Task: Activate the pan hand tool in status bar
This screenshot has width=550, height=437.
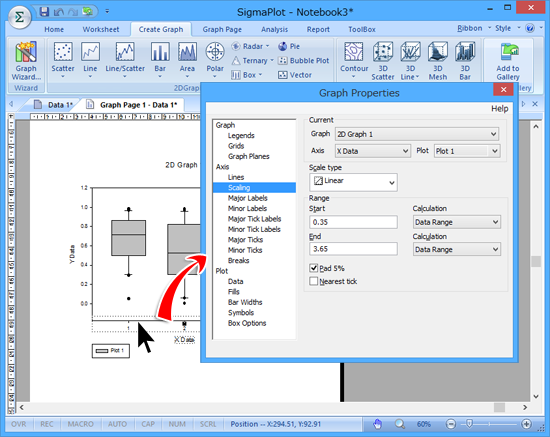Action: point(377,424)
